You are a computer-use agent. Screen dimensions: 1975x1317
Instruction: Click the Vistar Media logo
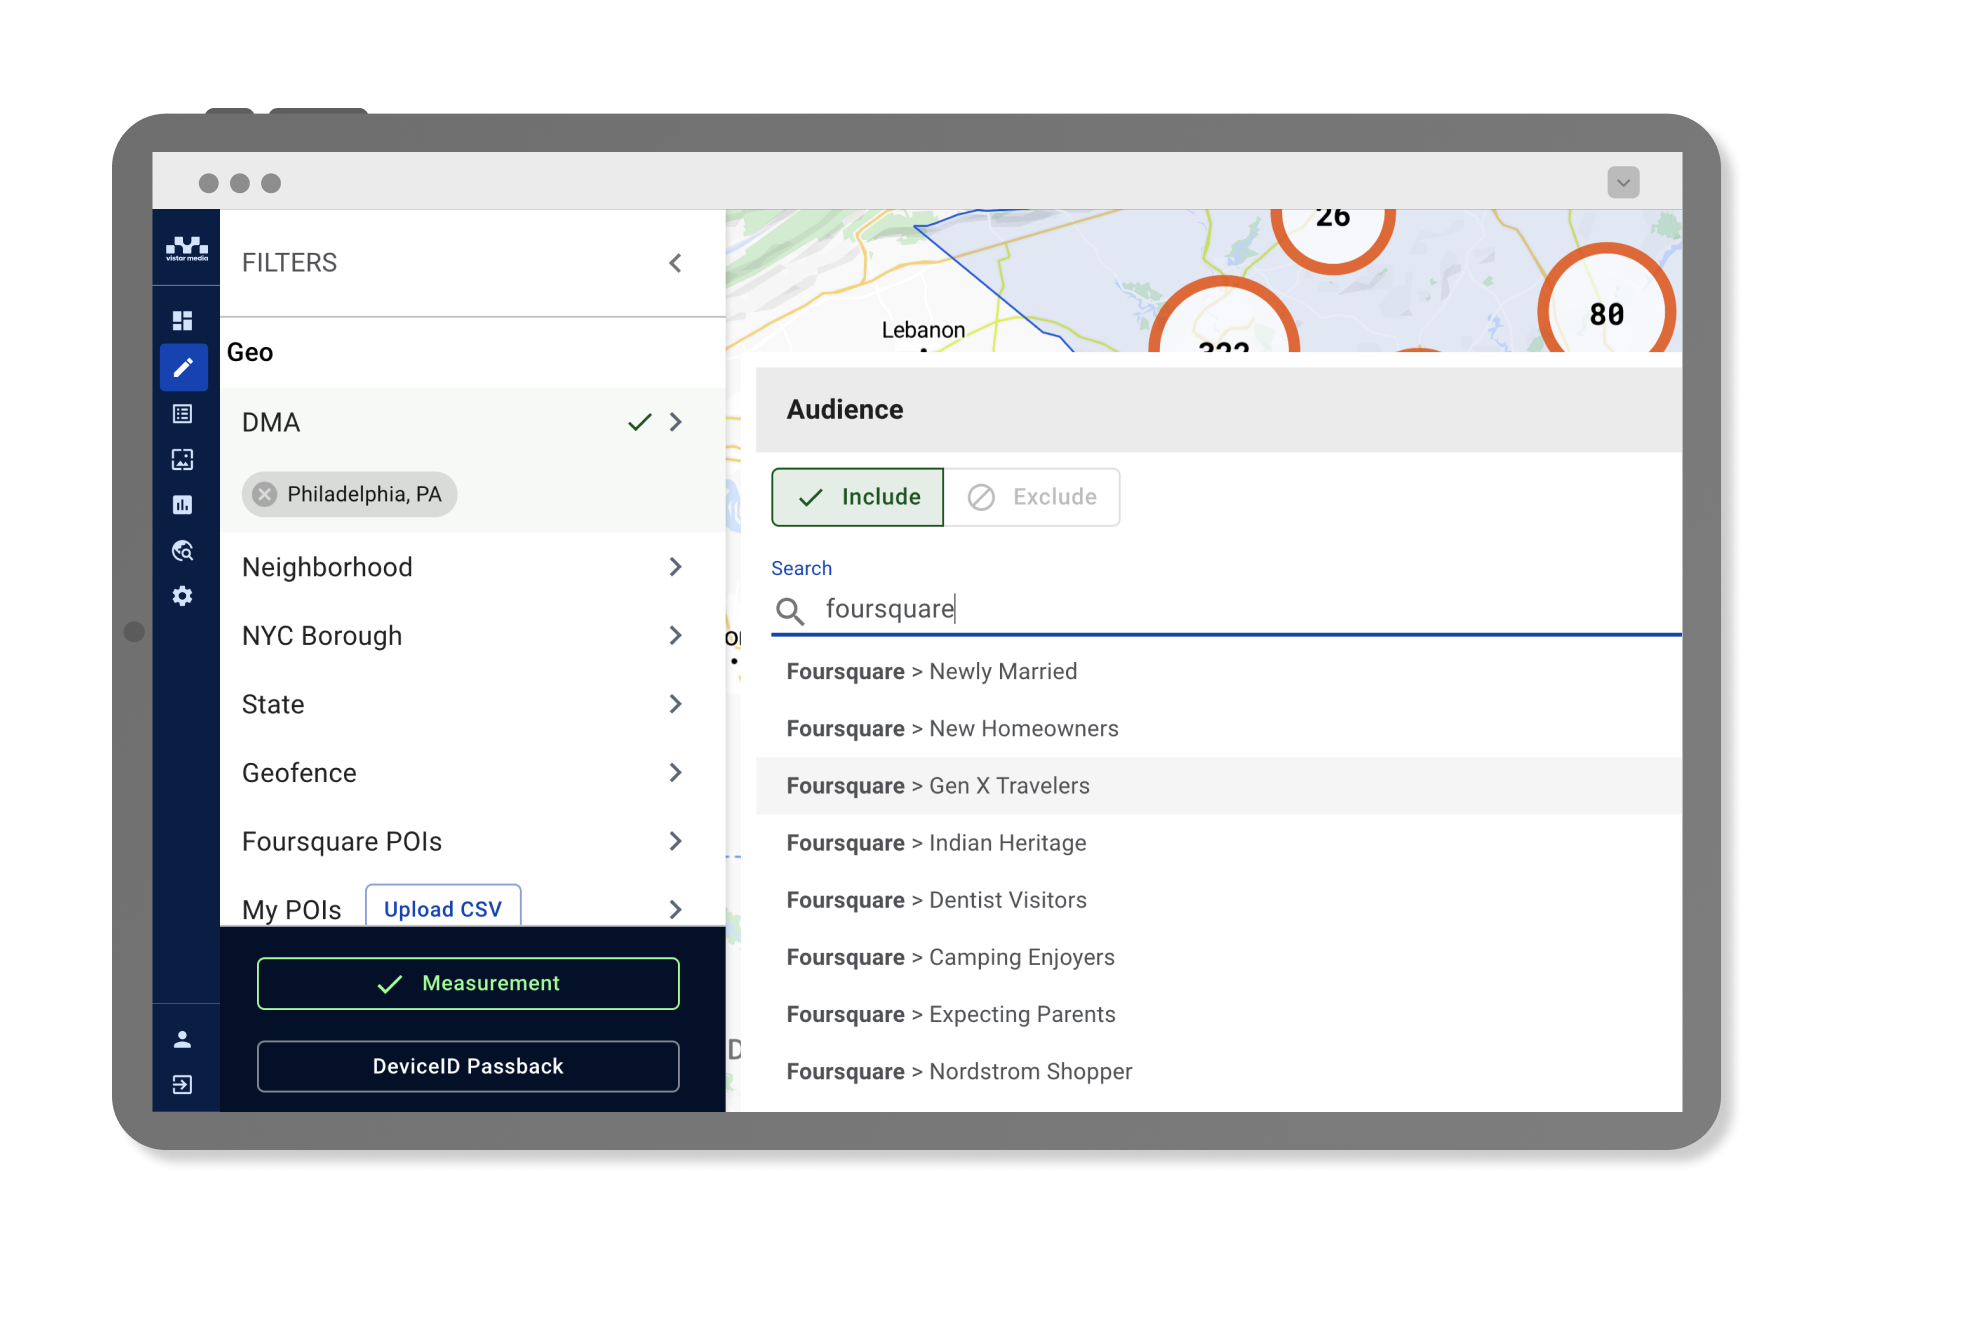tap(186, 248)
